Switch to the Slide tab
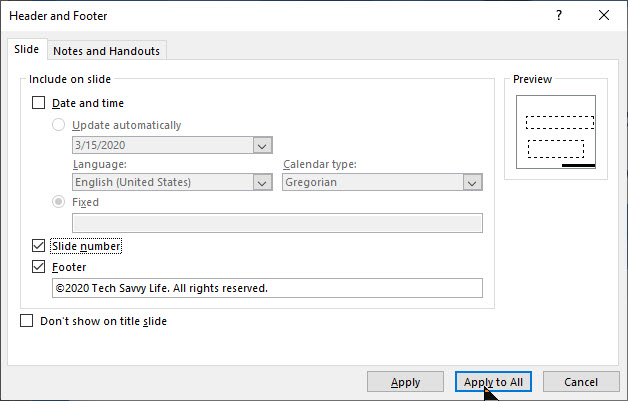The height and width of the screenshot is (401, 628). point(25,50)
